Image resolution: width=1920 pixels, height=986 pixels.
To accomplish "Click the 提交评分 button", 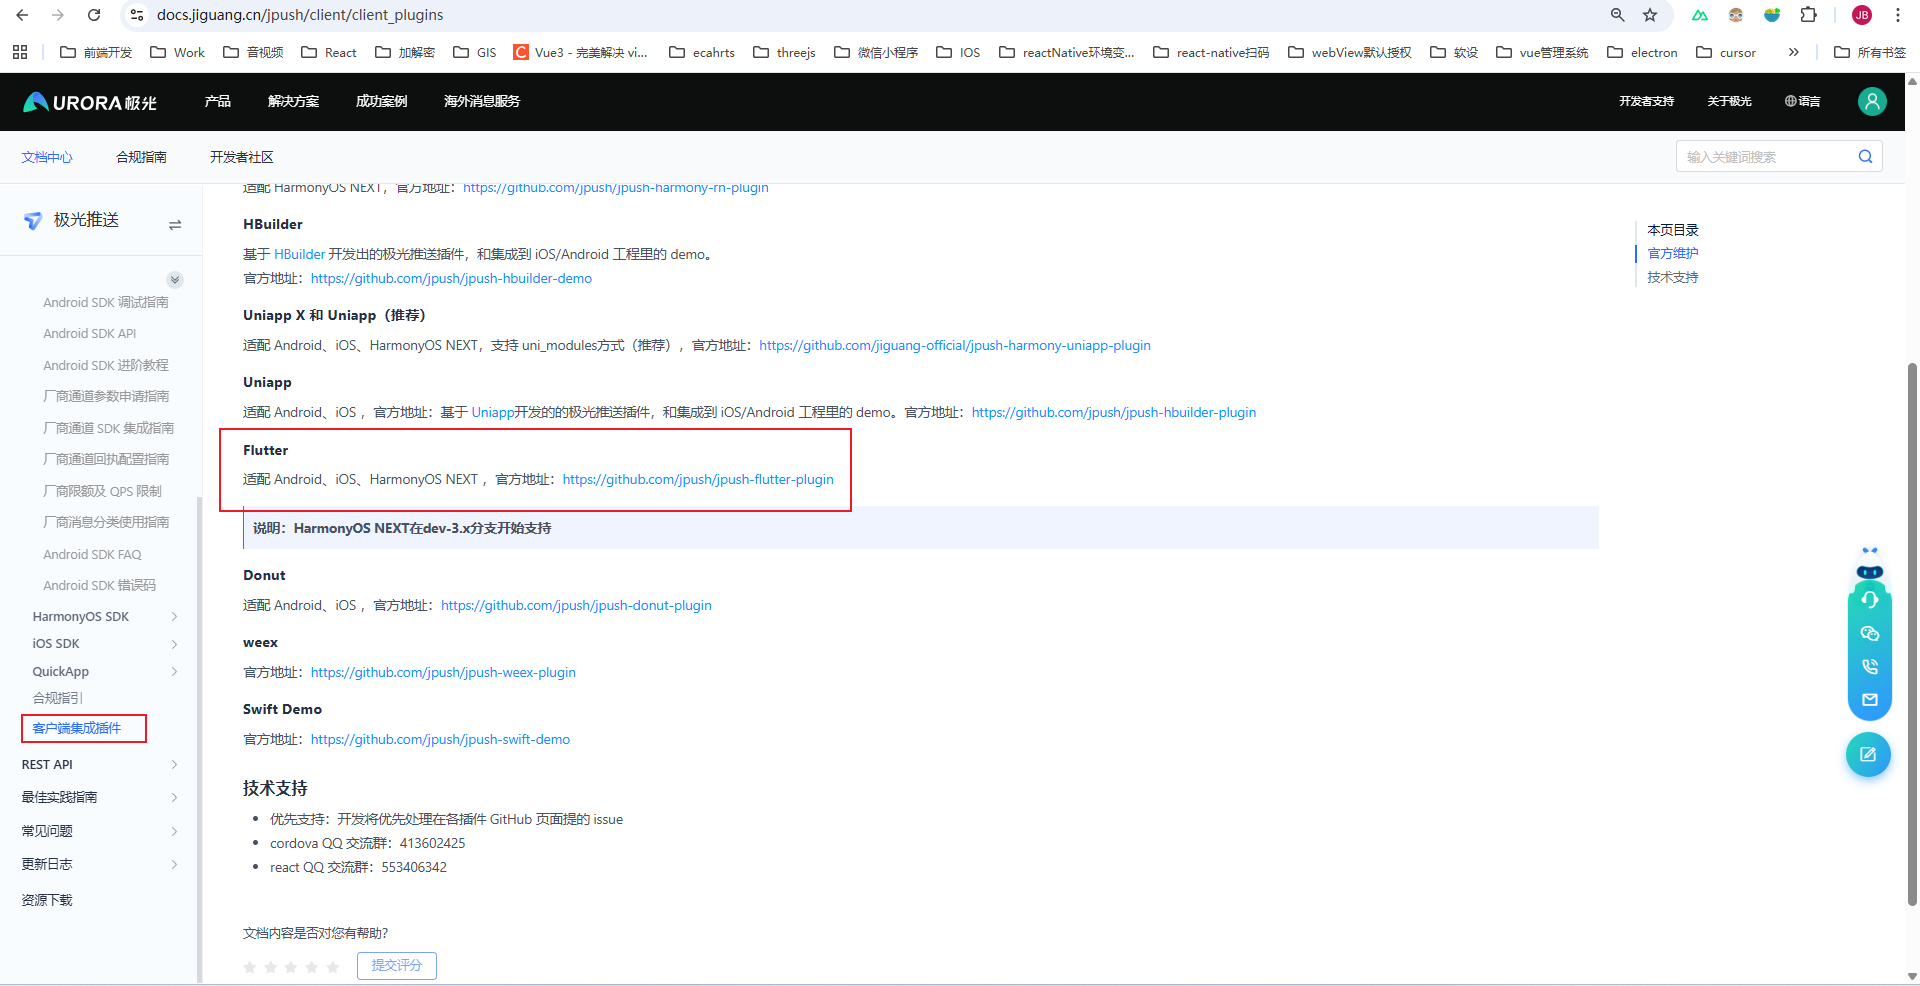I will pyautogui.click(x=397, y=966).
